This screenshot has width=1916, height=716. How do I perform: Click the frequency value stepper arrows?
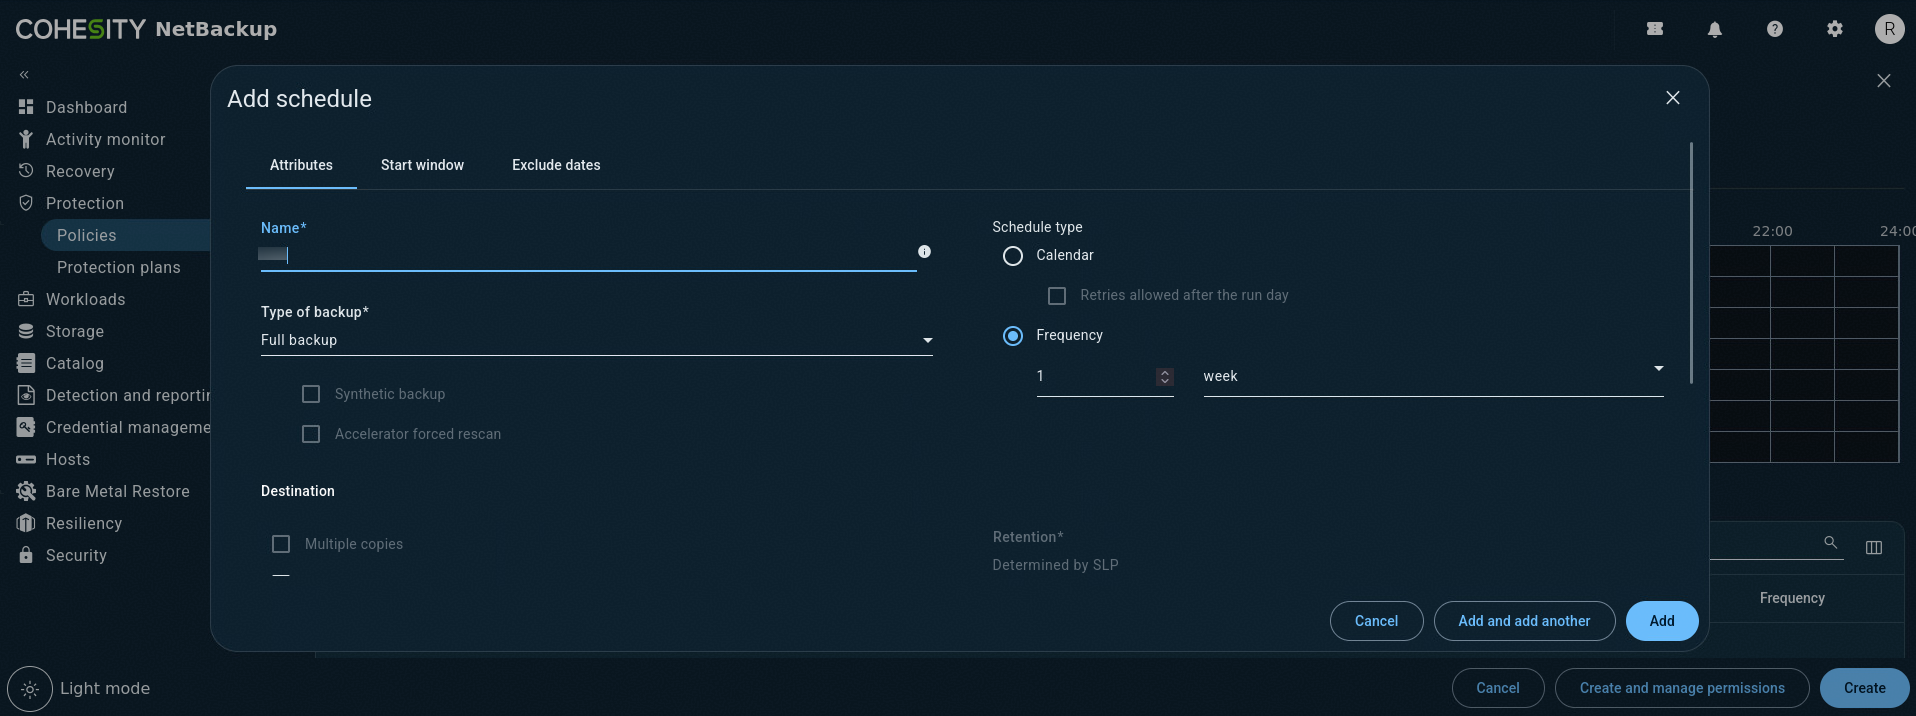(x=1164, y=377)
